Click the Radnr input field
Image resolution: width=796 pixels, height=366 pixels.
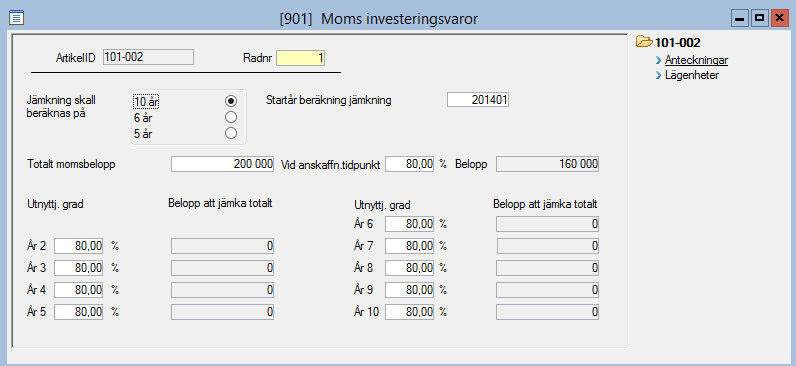click(301, 58)
